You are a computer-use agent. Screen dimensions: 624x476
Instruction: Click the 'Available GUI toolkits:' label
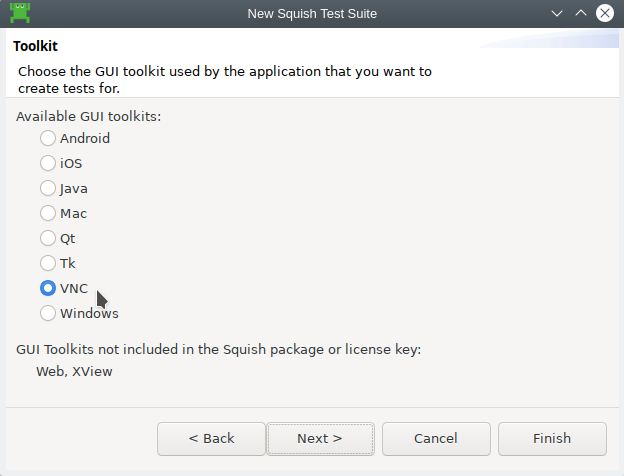(88, 116)
